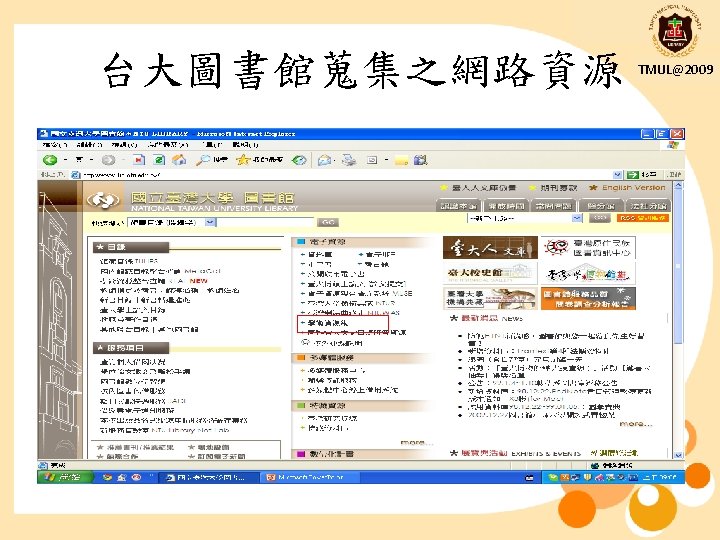Open the 編輯 (Edit) menu

[x=89, y=145]
